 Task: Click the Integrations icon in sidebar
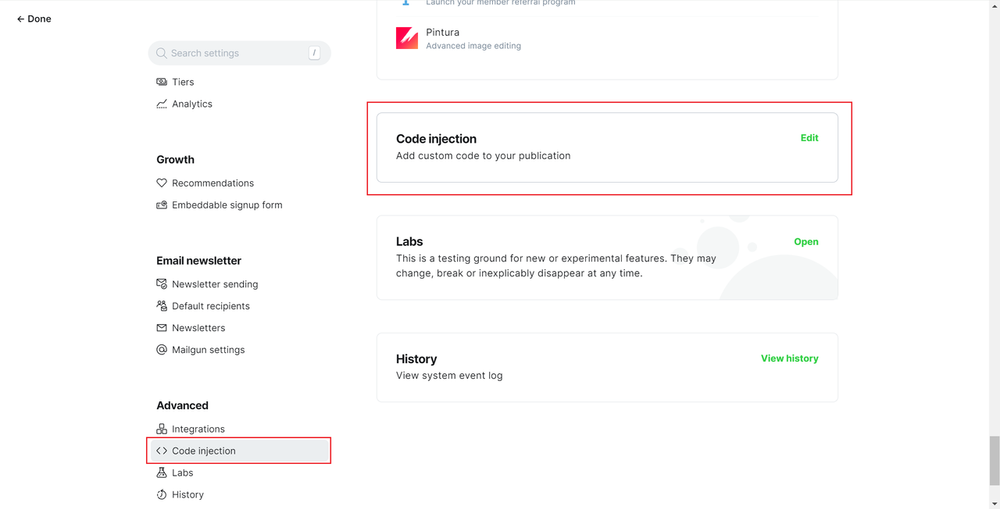click(162, 429)
